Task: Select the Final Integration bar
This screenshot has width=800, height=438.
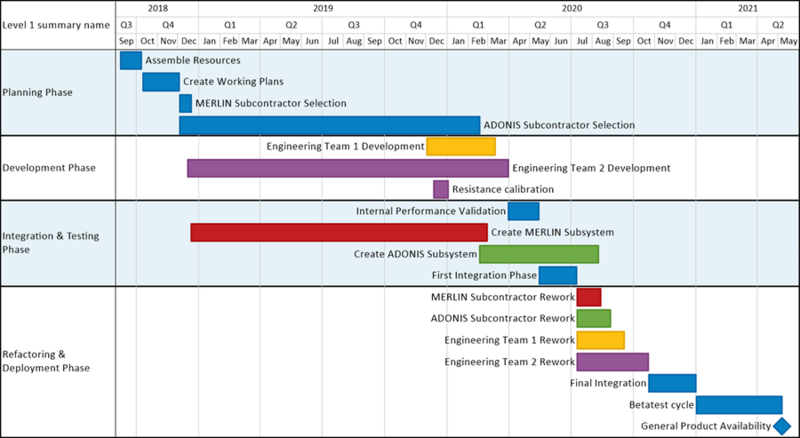Action: coord(672,383)
